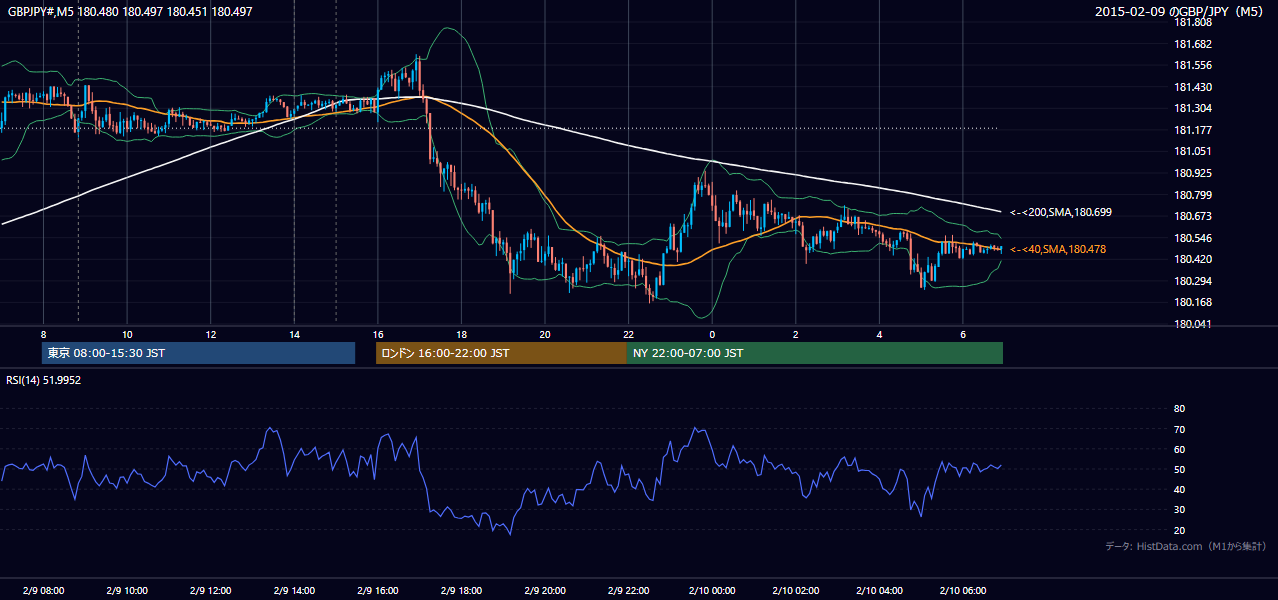Click the 2/9 16:00 time label
Screen dimensions: 1278x600
pos(377,591)
